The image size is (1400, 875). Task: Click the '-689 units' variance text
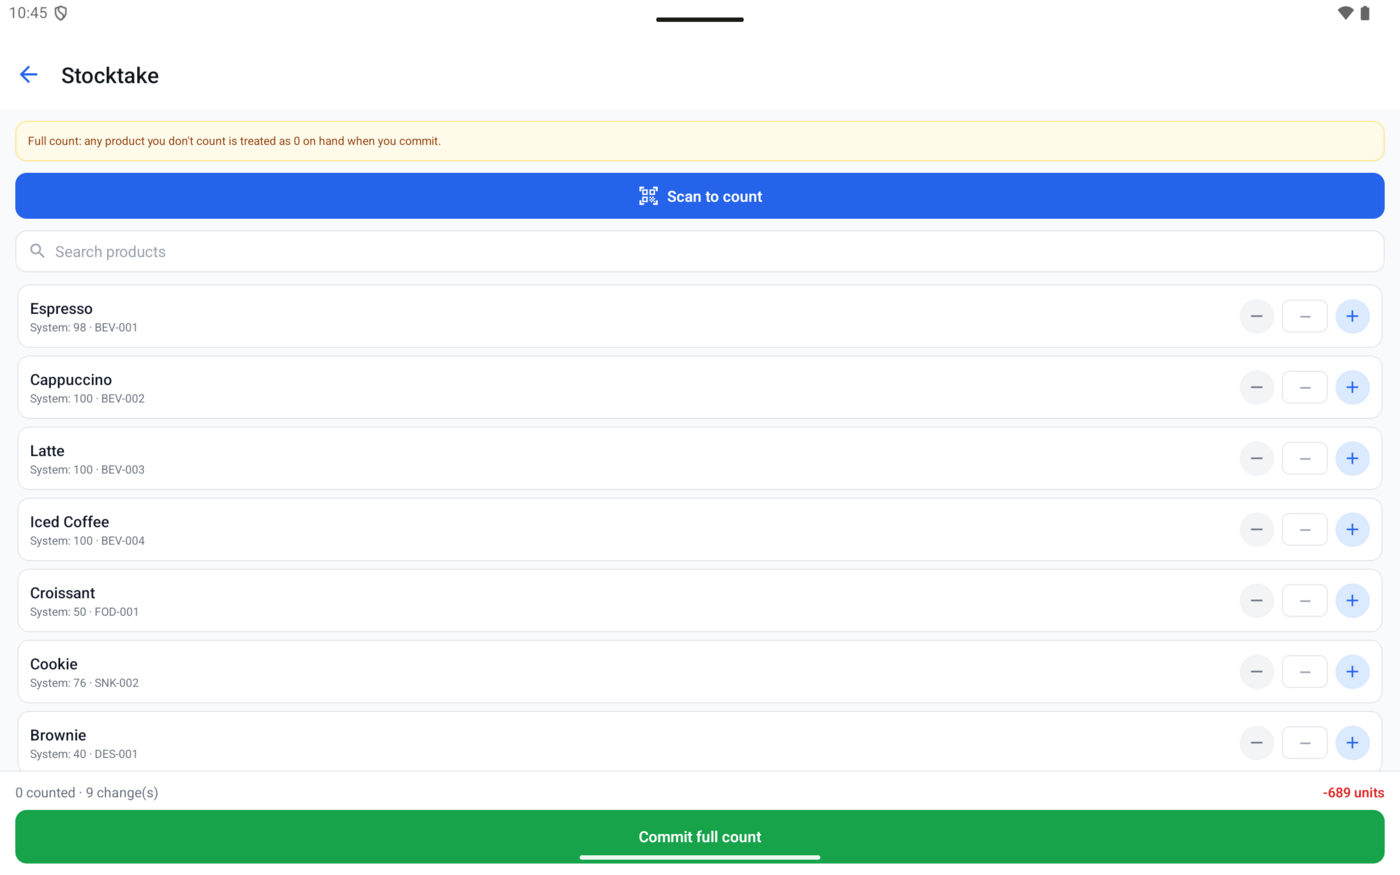pos(1353,793)
